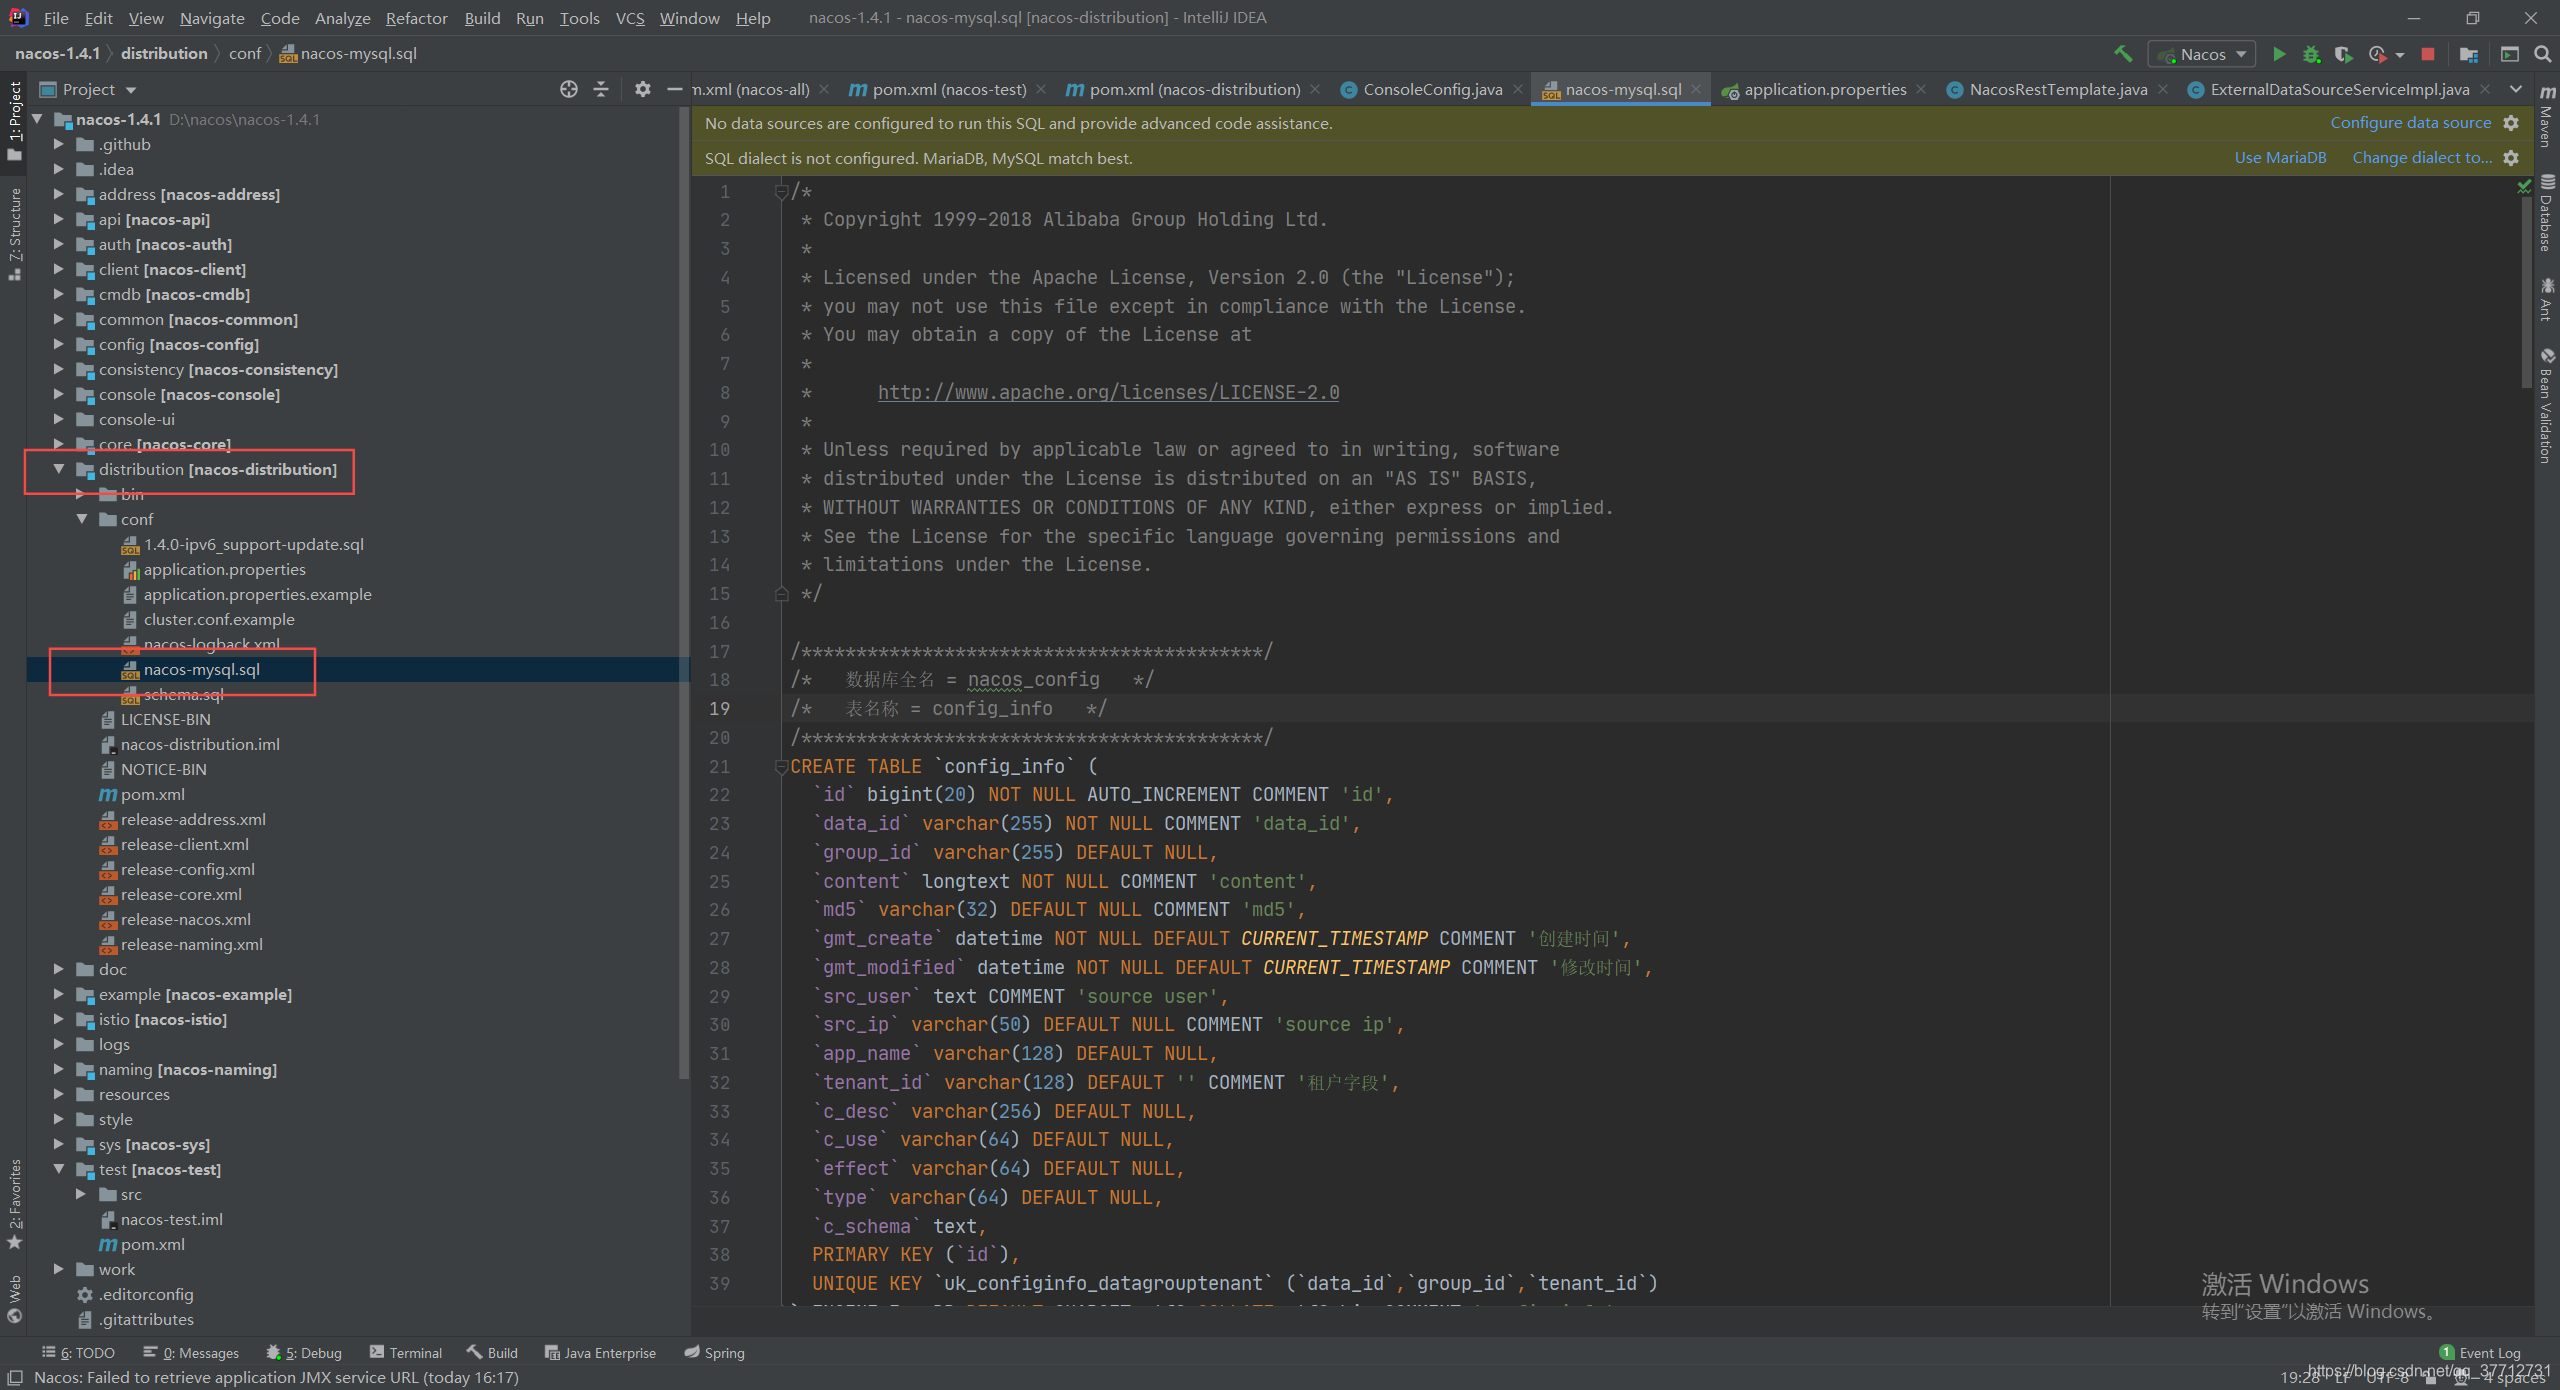Click the Profile run clock icon
This screenshot has height=1390, width=2560.
2378,54
